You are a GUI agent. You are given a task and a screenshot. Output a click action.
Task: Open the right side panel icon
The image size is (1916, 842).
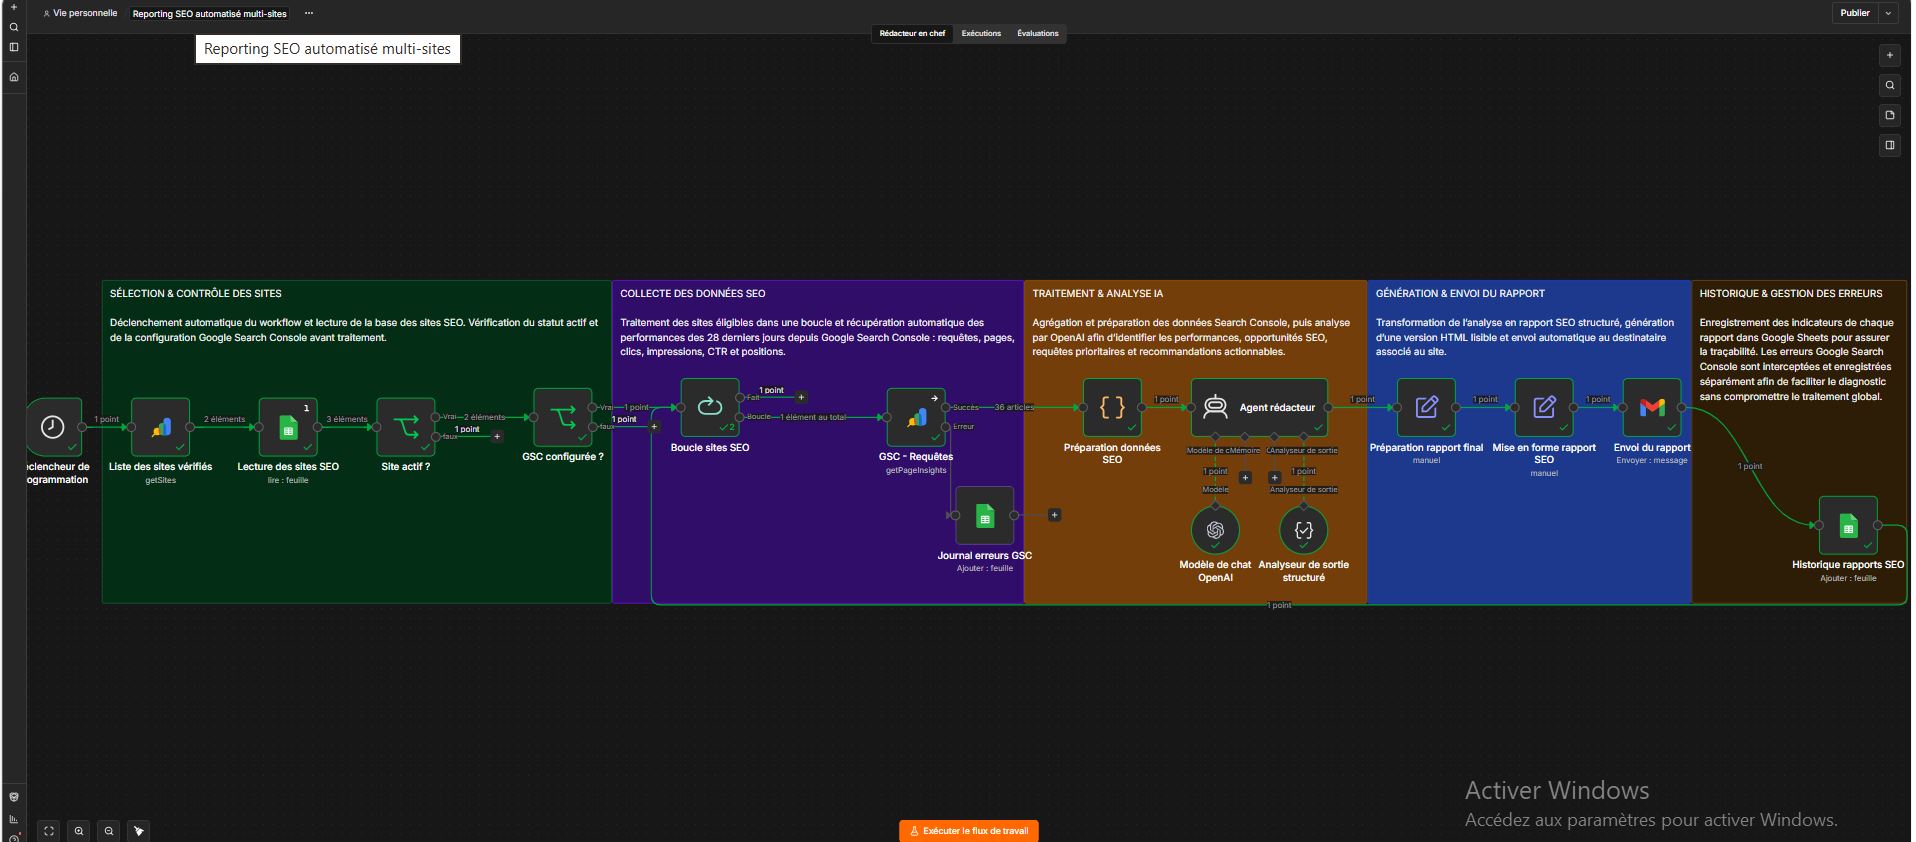(x=1889, y=145)
